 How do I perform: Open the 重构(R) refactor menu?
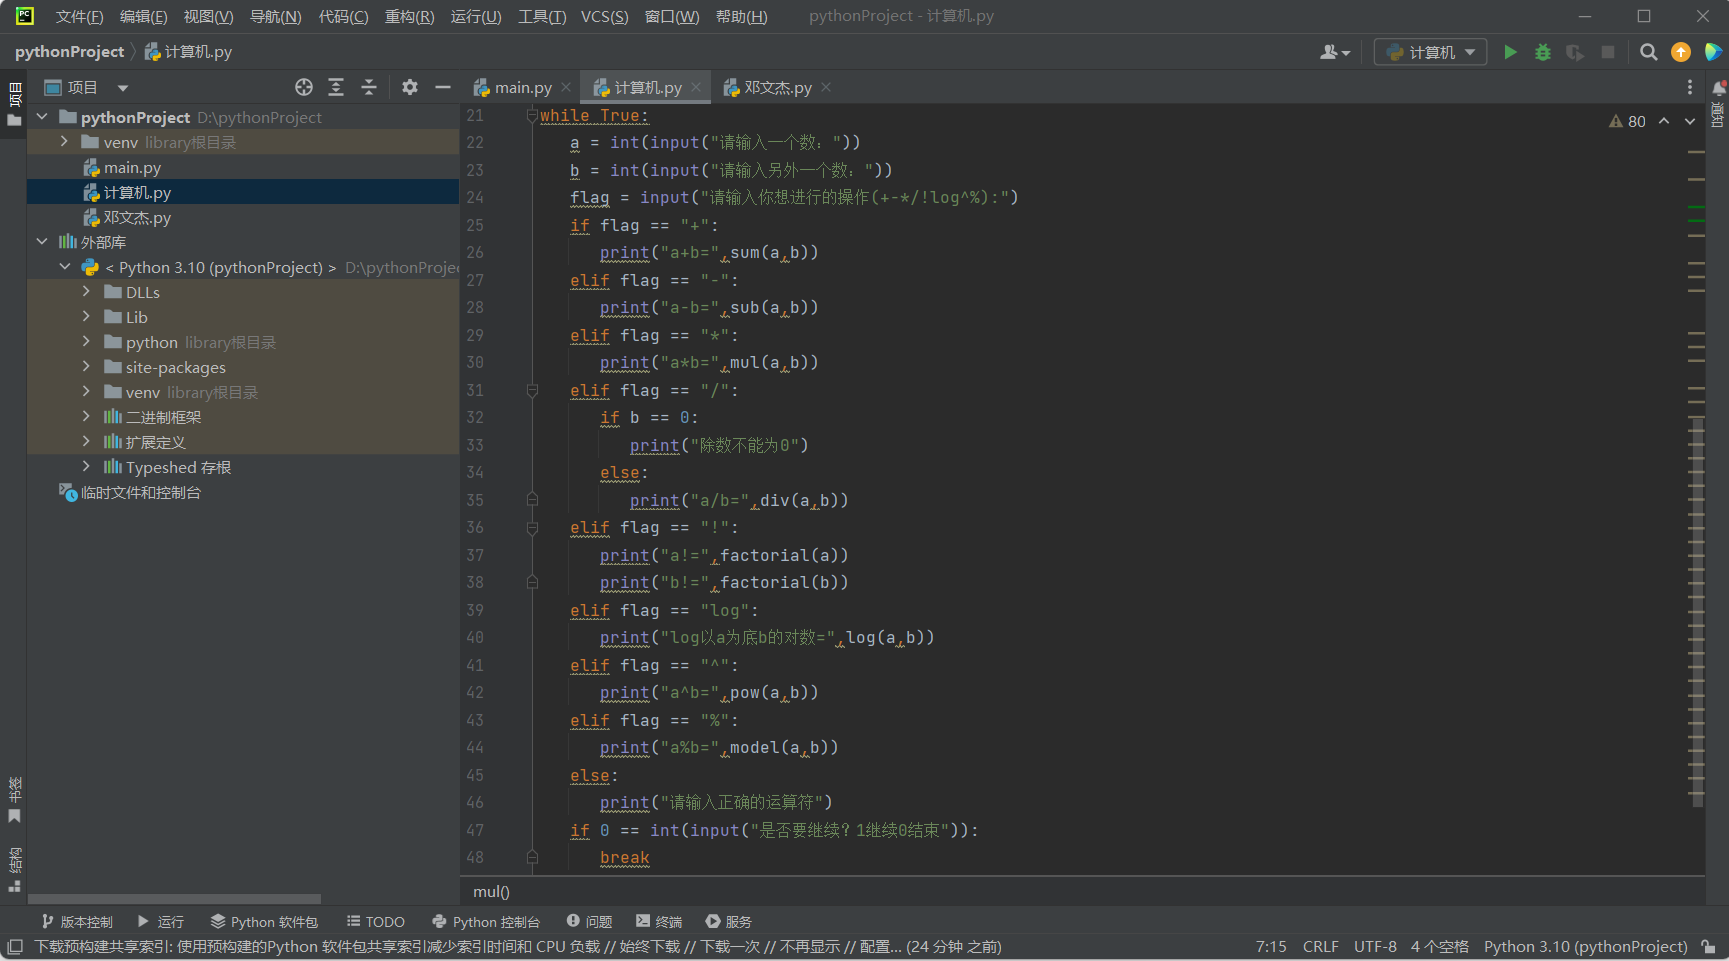(x=409, y=16)
